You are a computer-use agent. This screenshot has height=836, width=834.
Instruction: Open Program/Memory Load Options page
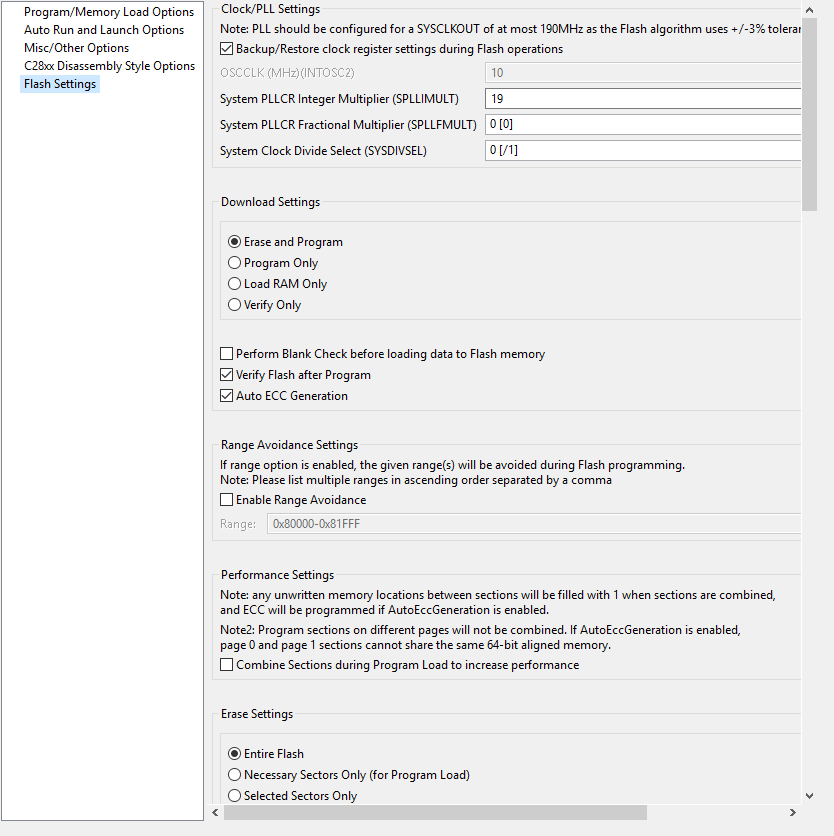click(x=109, y=12)
